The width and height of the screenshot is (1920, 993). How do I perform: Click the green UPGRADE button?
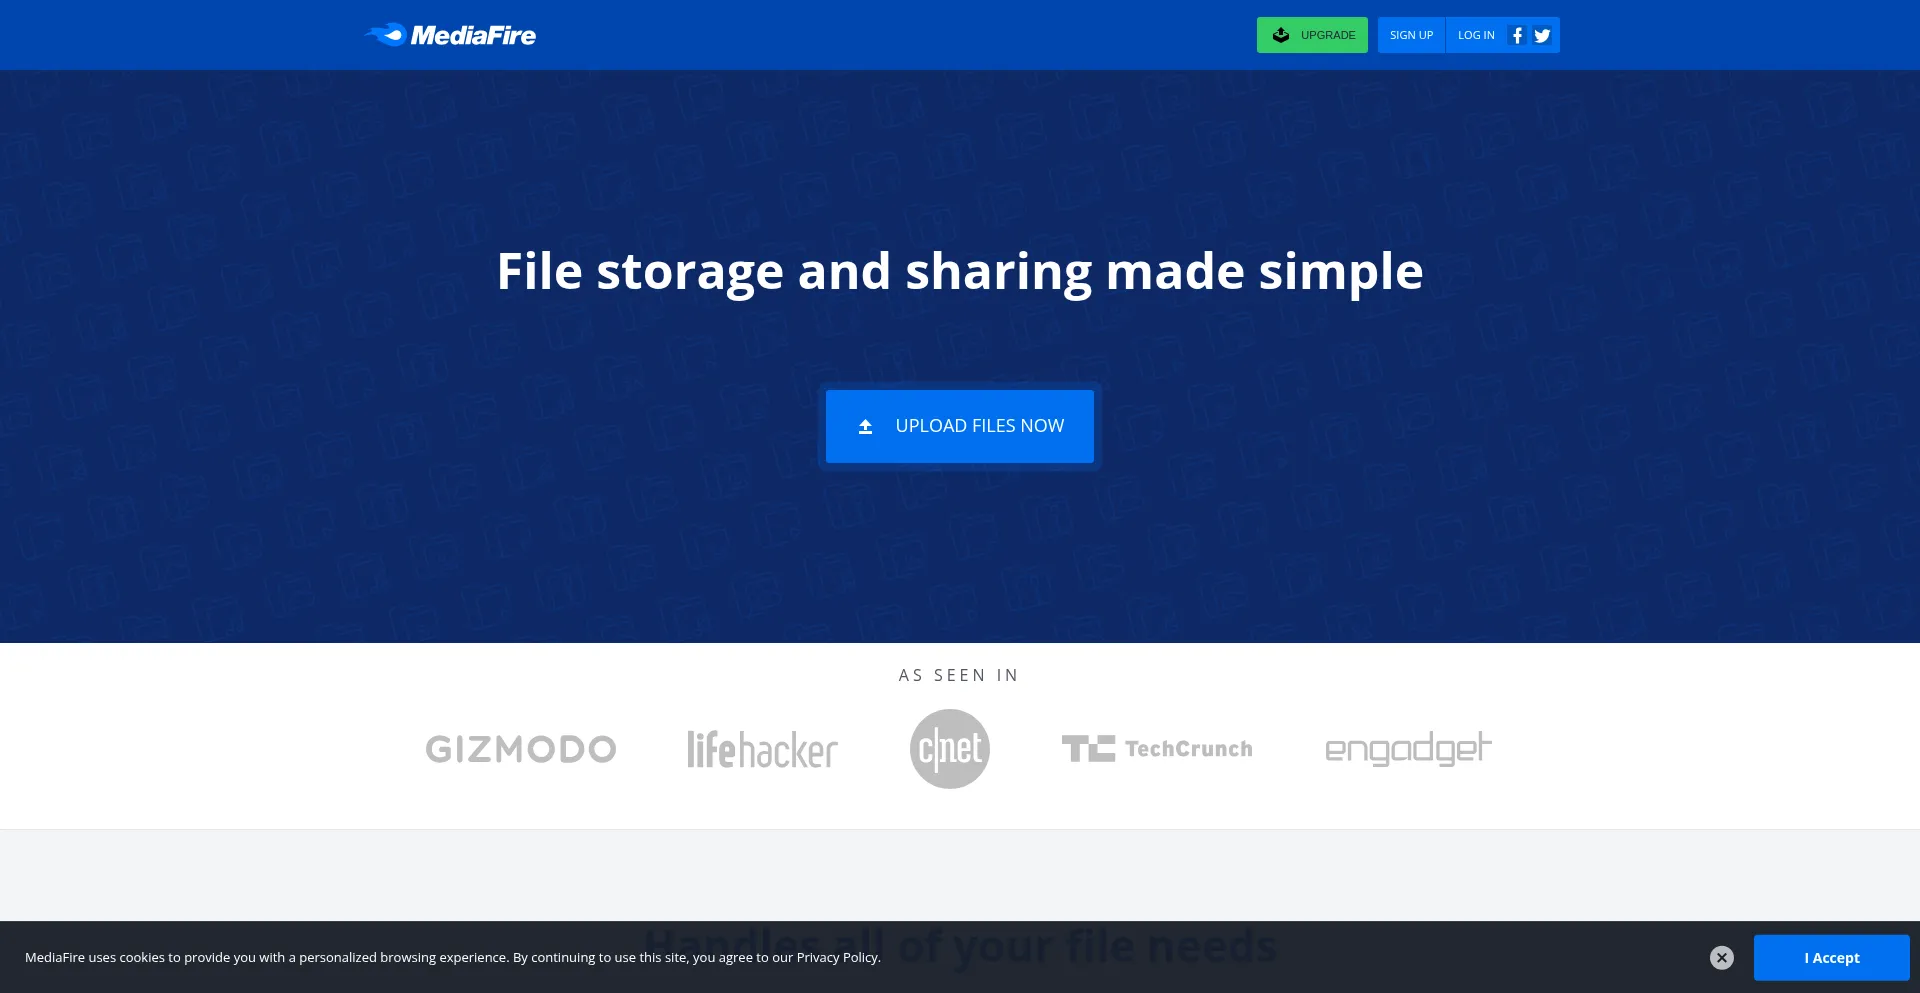tap(1312, 35)
